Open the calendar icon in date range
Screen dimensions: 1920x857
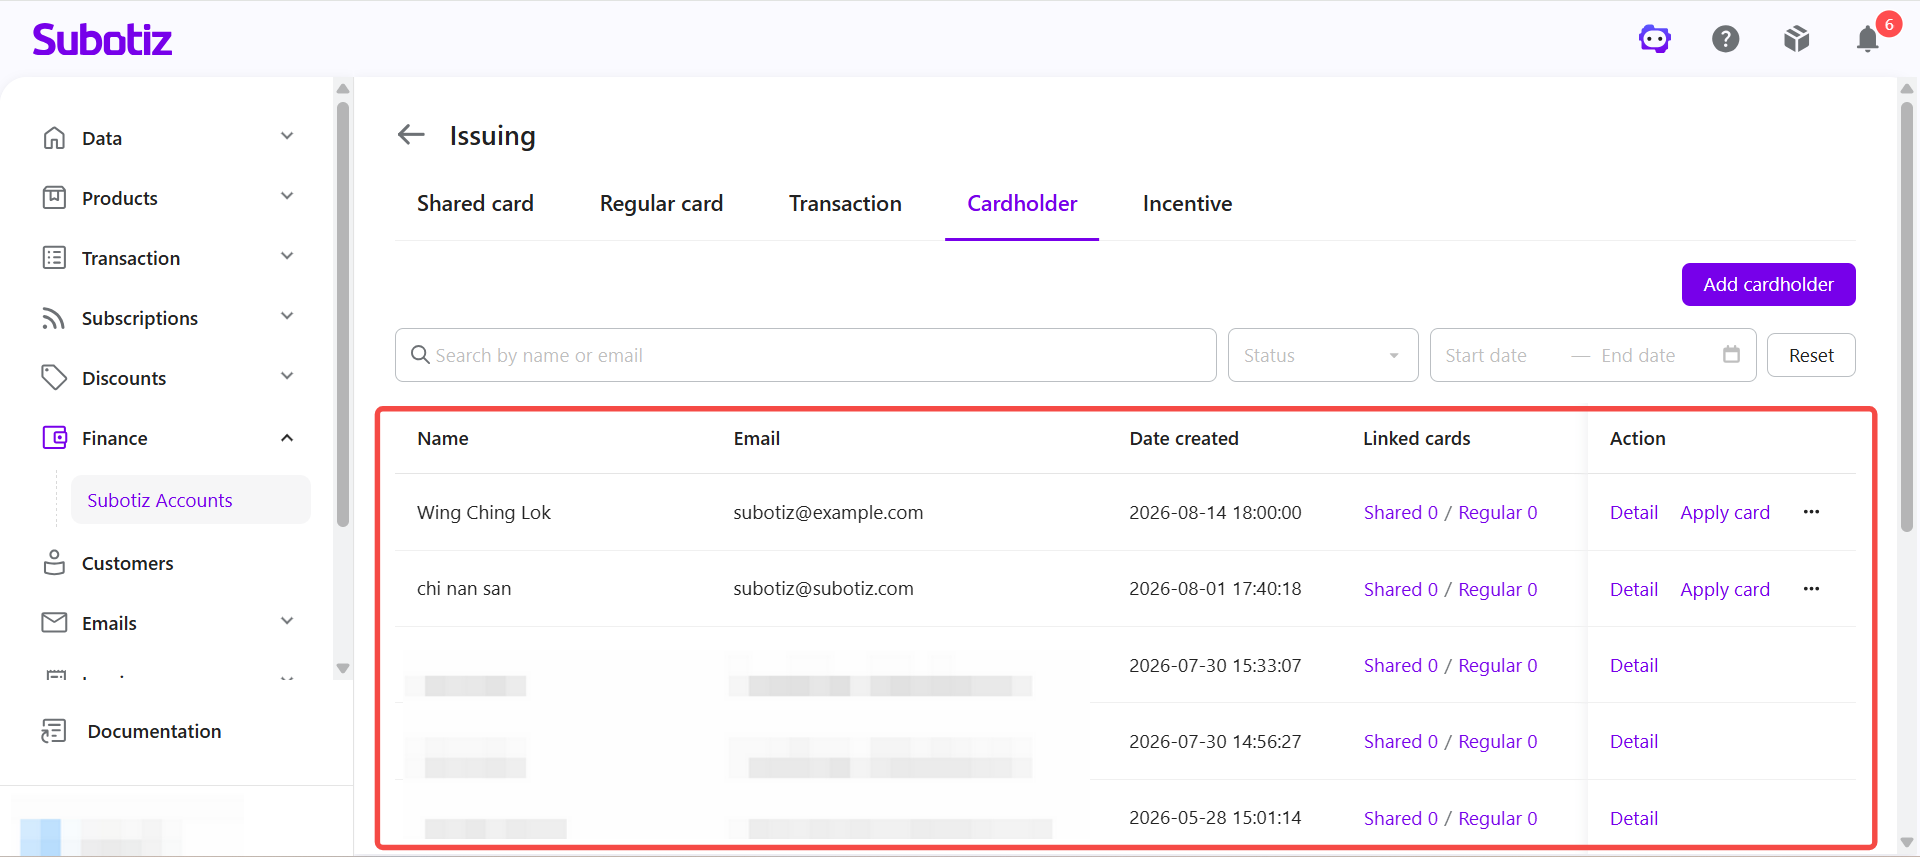click(1732, 354)
